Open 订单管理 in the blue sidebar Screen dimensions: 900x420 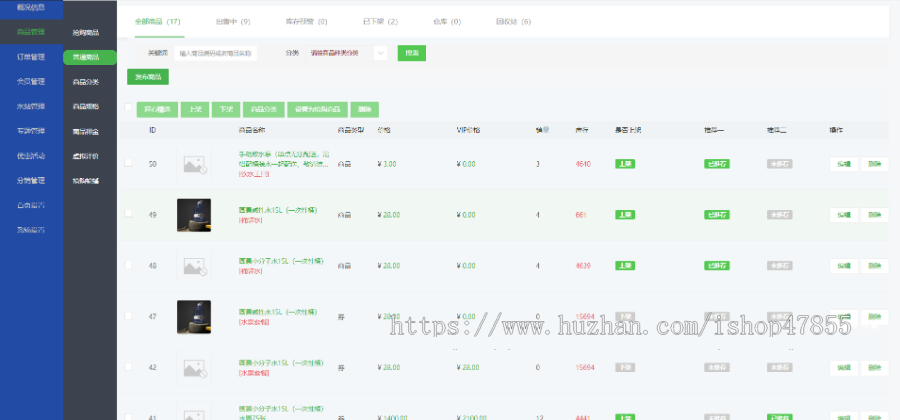(32, 57)
